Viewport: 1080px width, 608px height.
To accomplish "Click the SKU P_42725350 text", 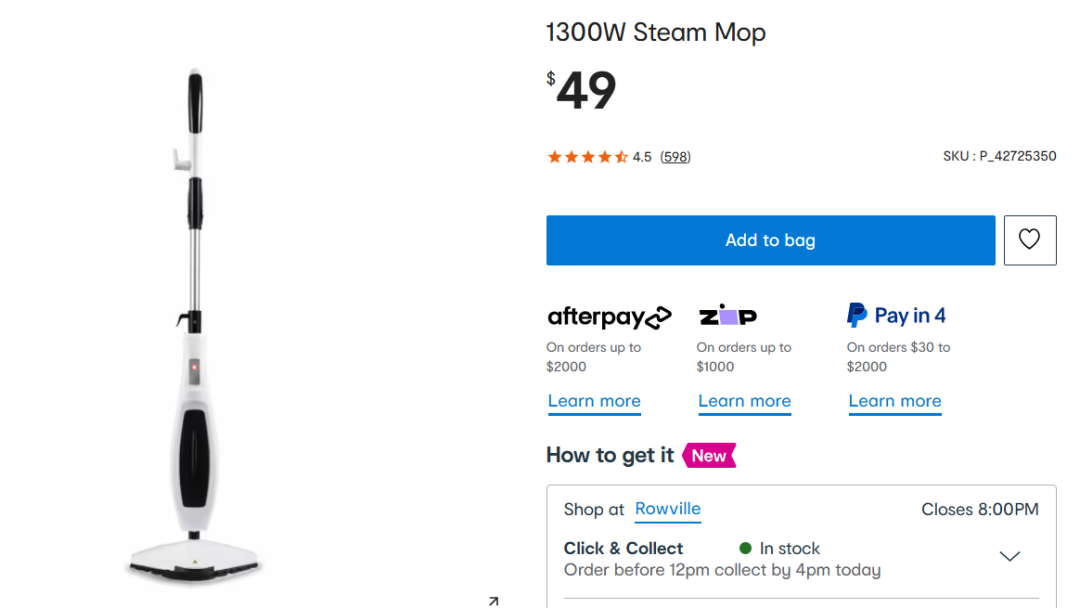I will (x=999, y=156).
